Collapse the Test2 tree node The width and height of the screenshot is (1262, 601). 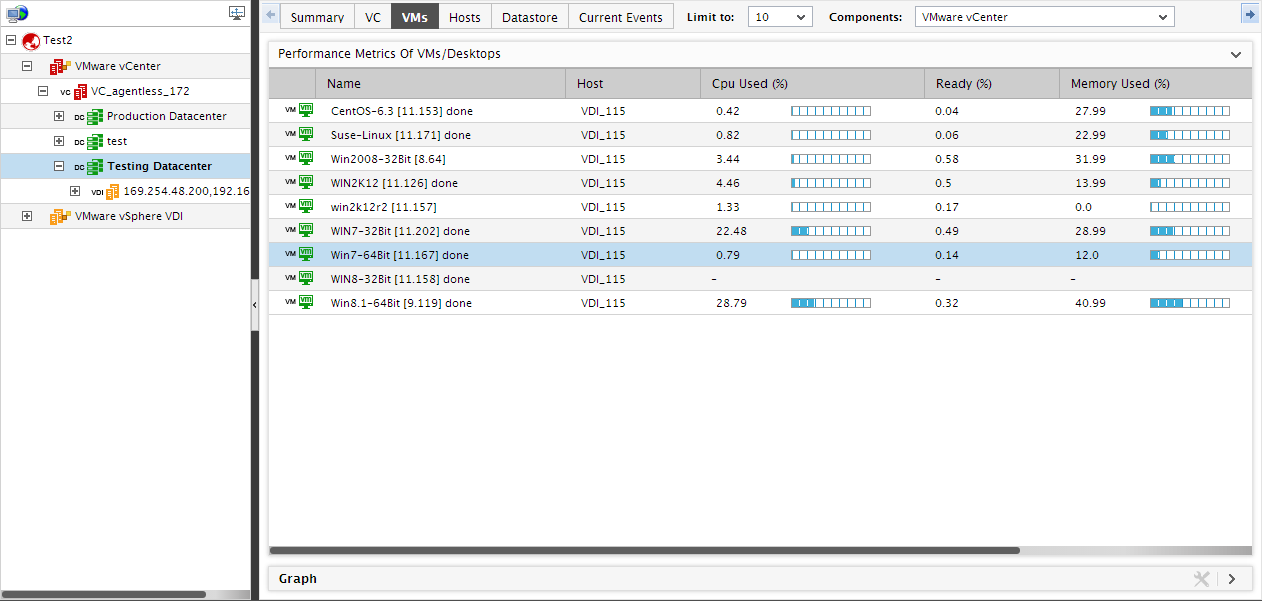point(11,41)
